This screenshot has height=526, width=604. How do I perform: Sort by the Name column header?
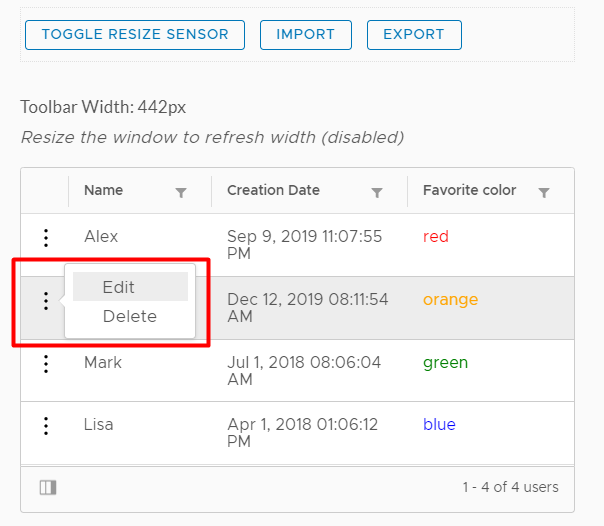coord(104,190)
